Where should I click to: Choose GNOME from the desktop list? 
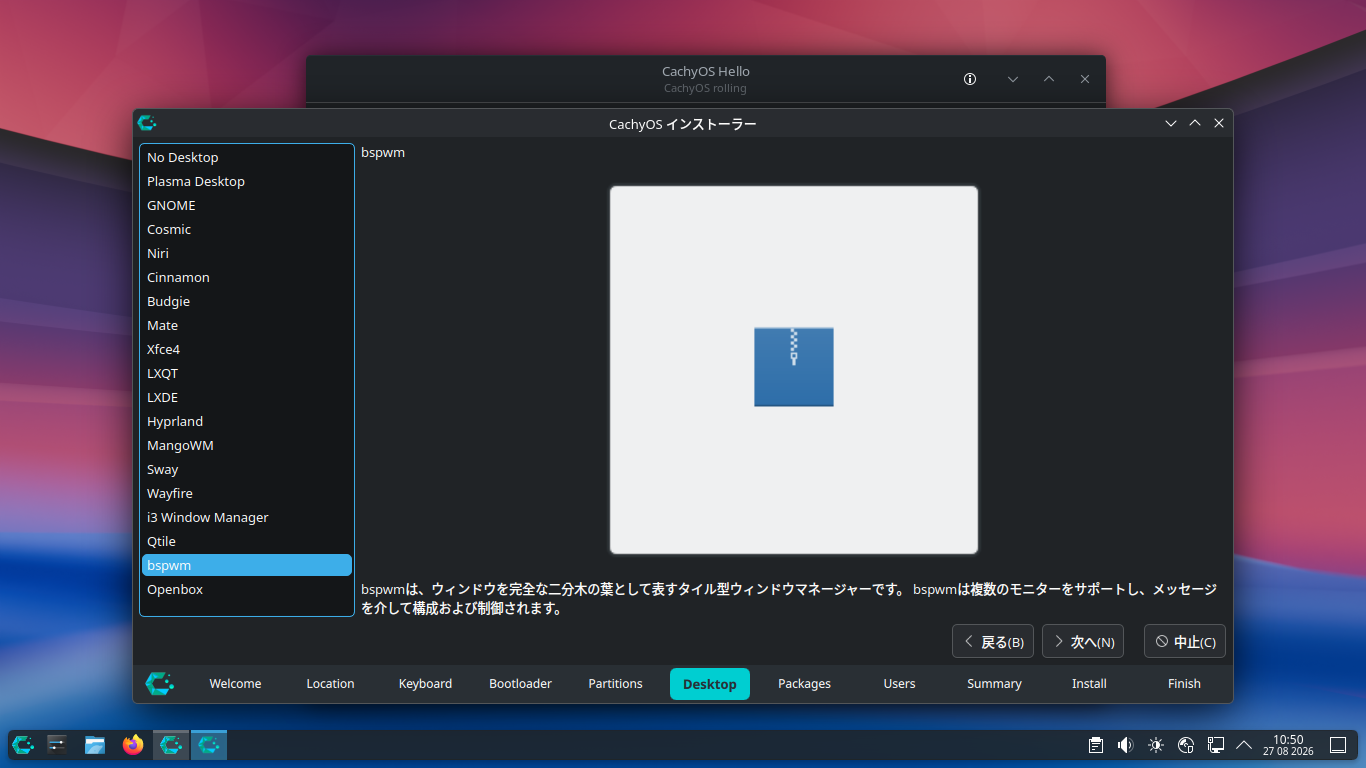[x=247, y=205]
